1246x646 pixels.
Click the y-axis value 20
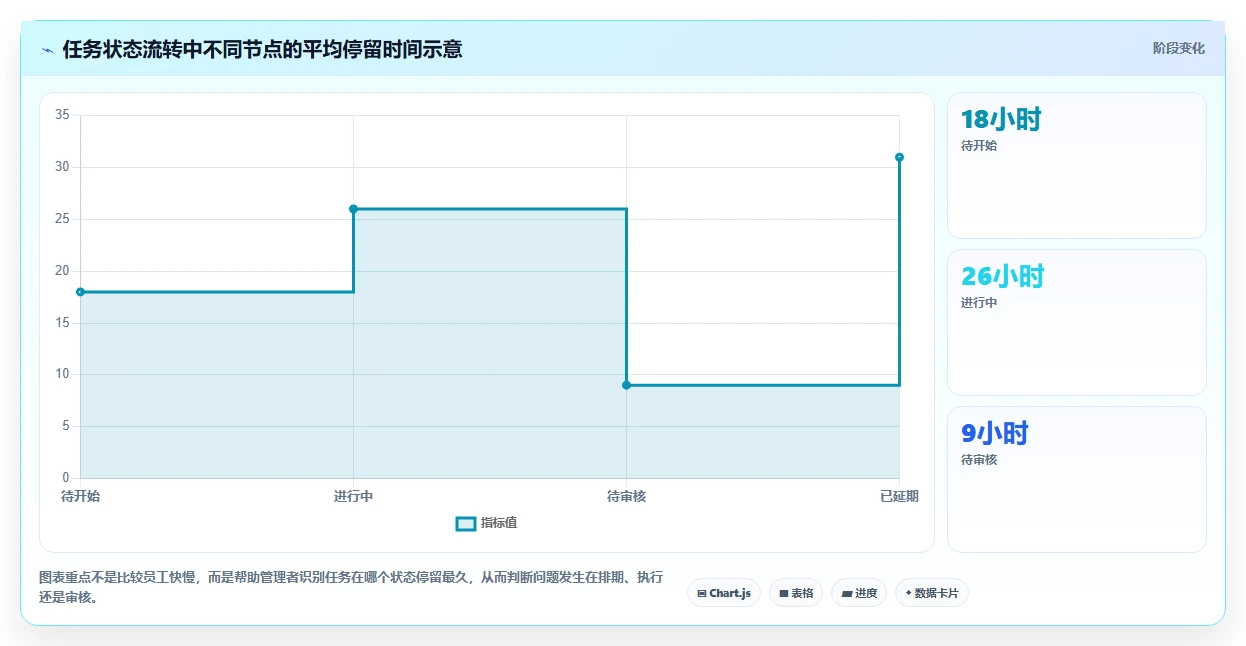62,271
